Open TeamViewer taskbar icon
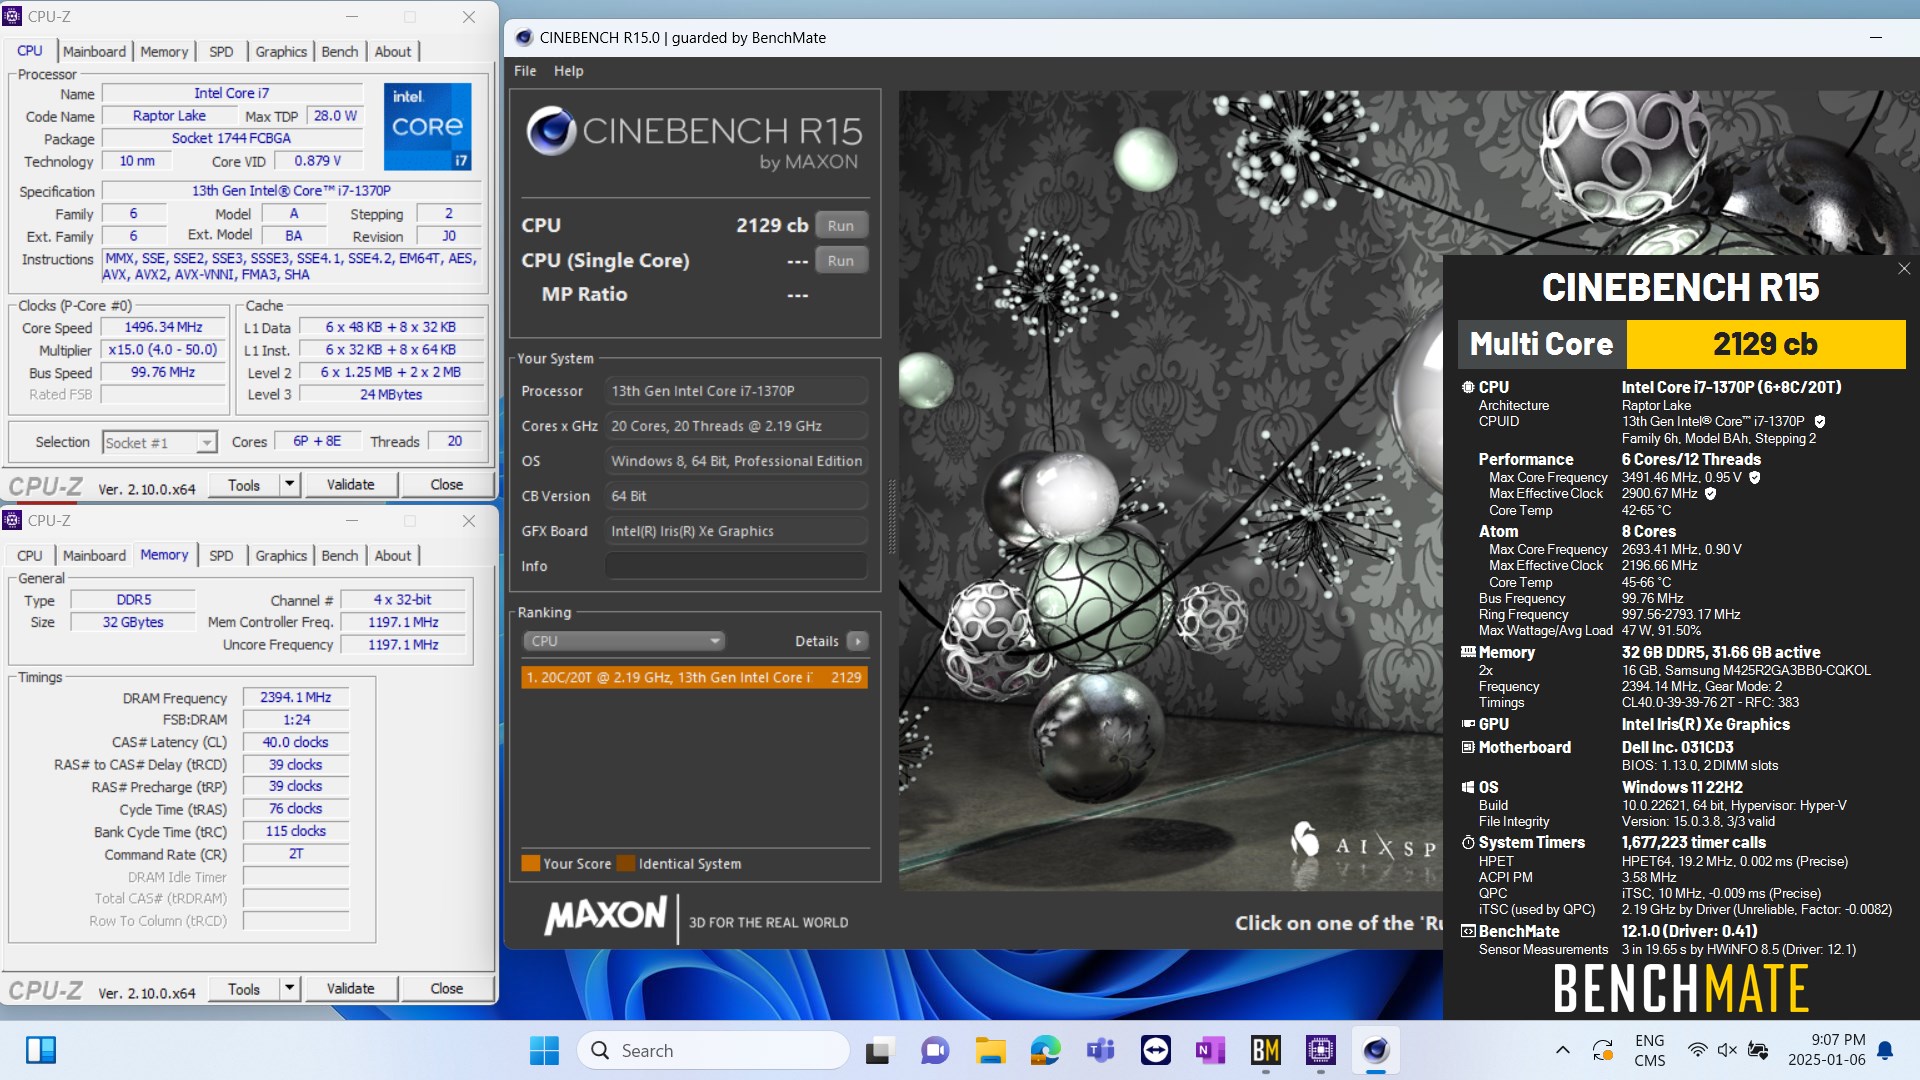The height and width of the screenshot is (1080, 1920). pyautogui.click(x=1155, y=1050)
